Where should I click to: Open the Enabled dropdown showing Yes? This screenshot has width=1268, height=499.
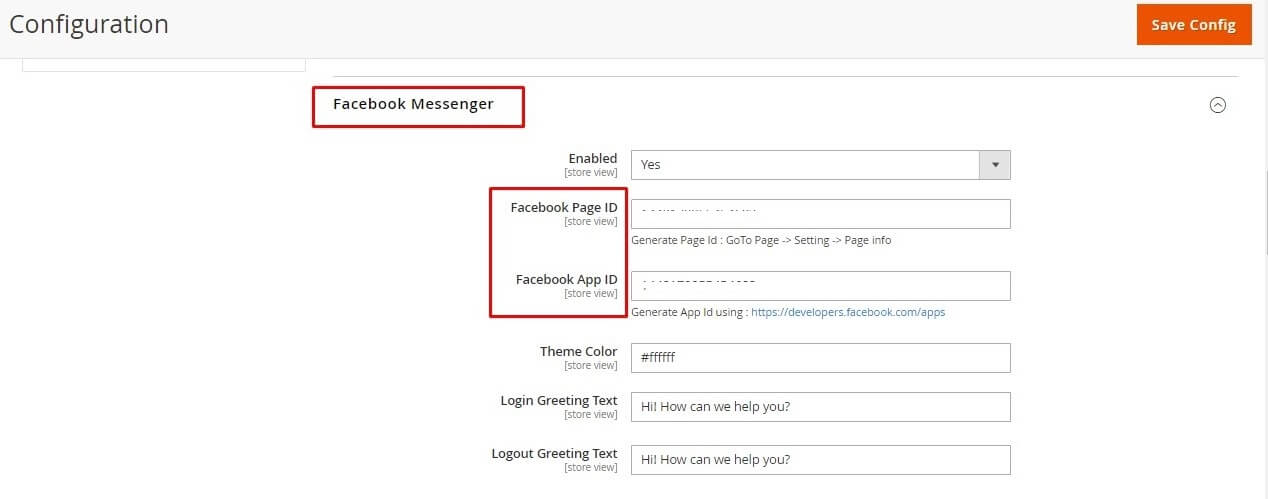(x=820, y=165)
